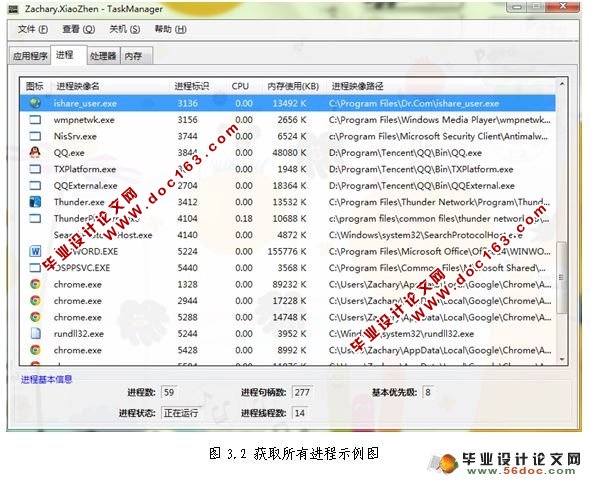Click the QQExternal.exe process icon
Screen dimensions: 591x481
pos(35,185)
